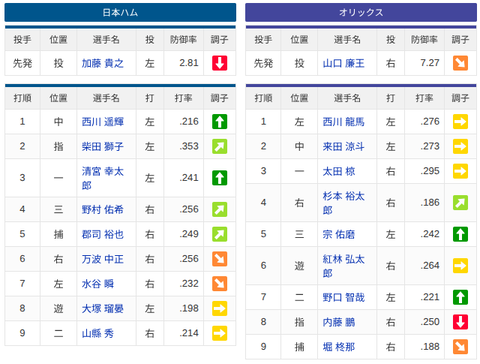Image resolution: width=480 pixels, height=364 pixels.
Task: Click the yellow condition arrow for 西川 龍馬
Action: click(460, 122)
